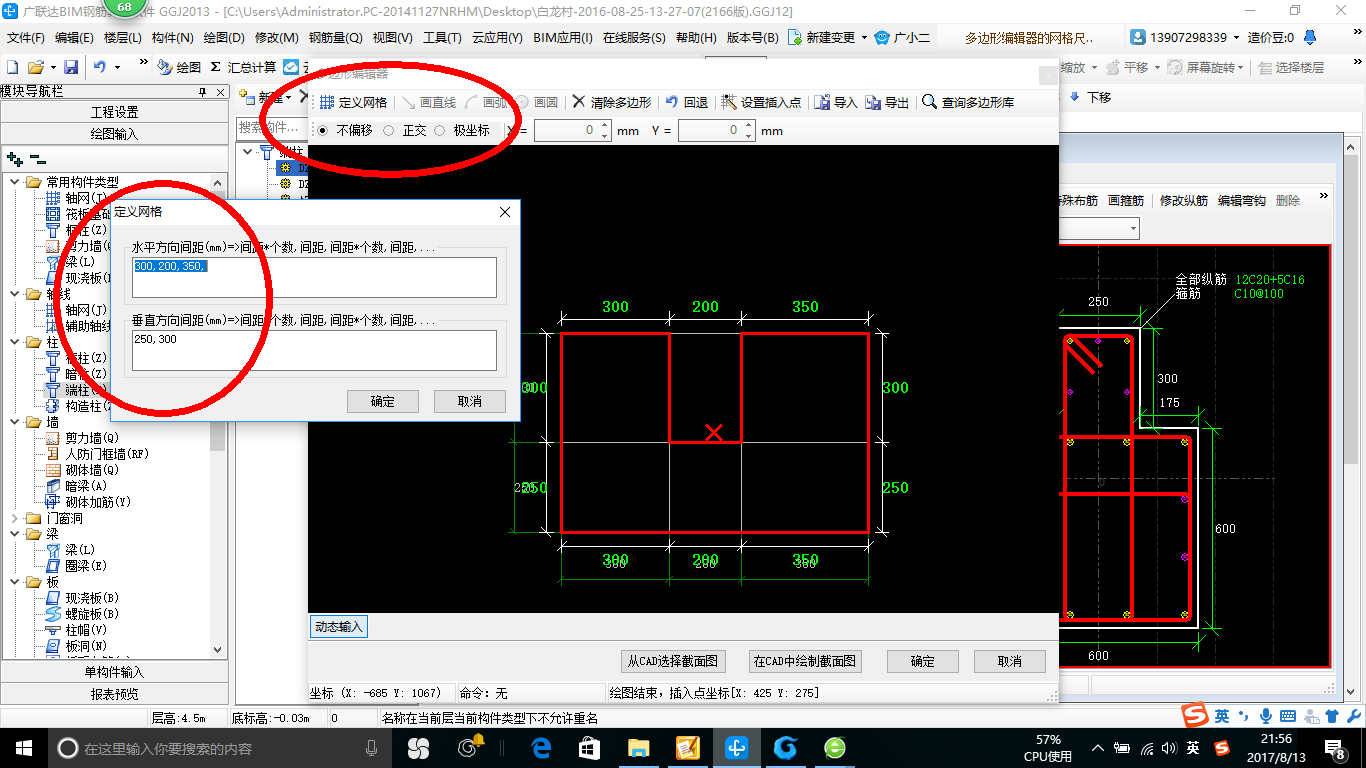Open the 文件(F) menu
The width and height of the screenshot is (1366, 768).
coord(26,38)
